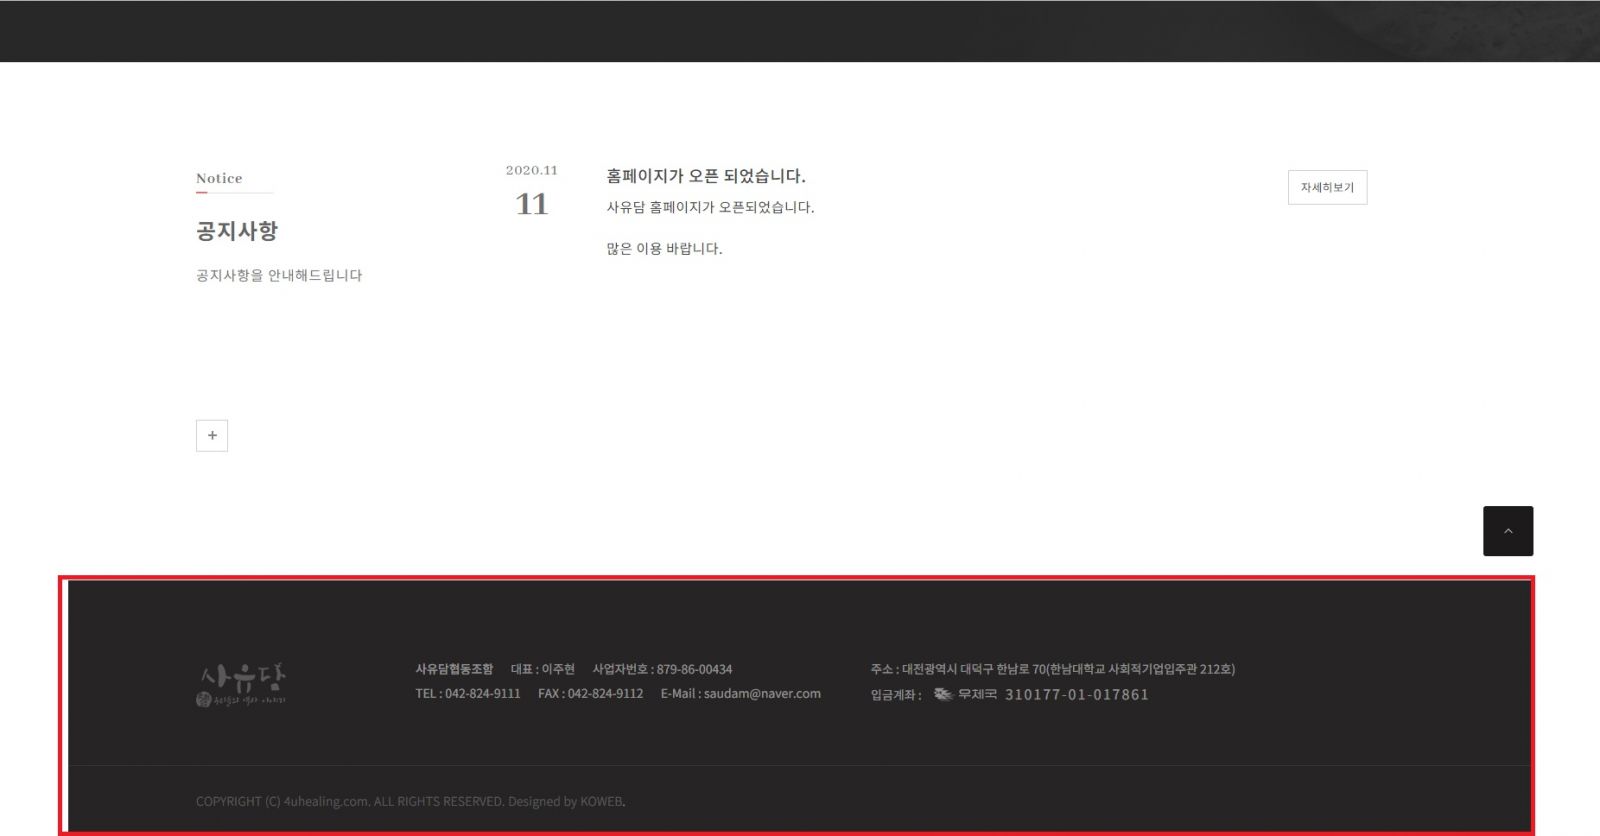Click the saudam@naver.com email address

point(761,694)
